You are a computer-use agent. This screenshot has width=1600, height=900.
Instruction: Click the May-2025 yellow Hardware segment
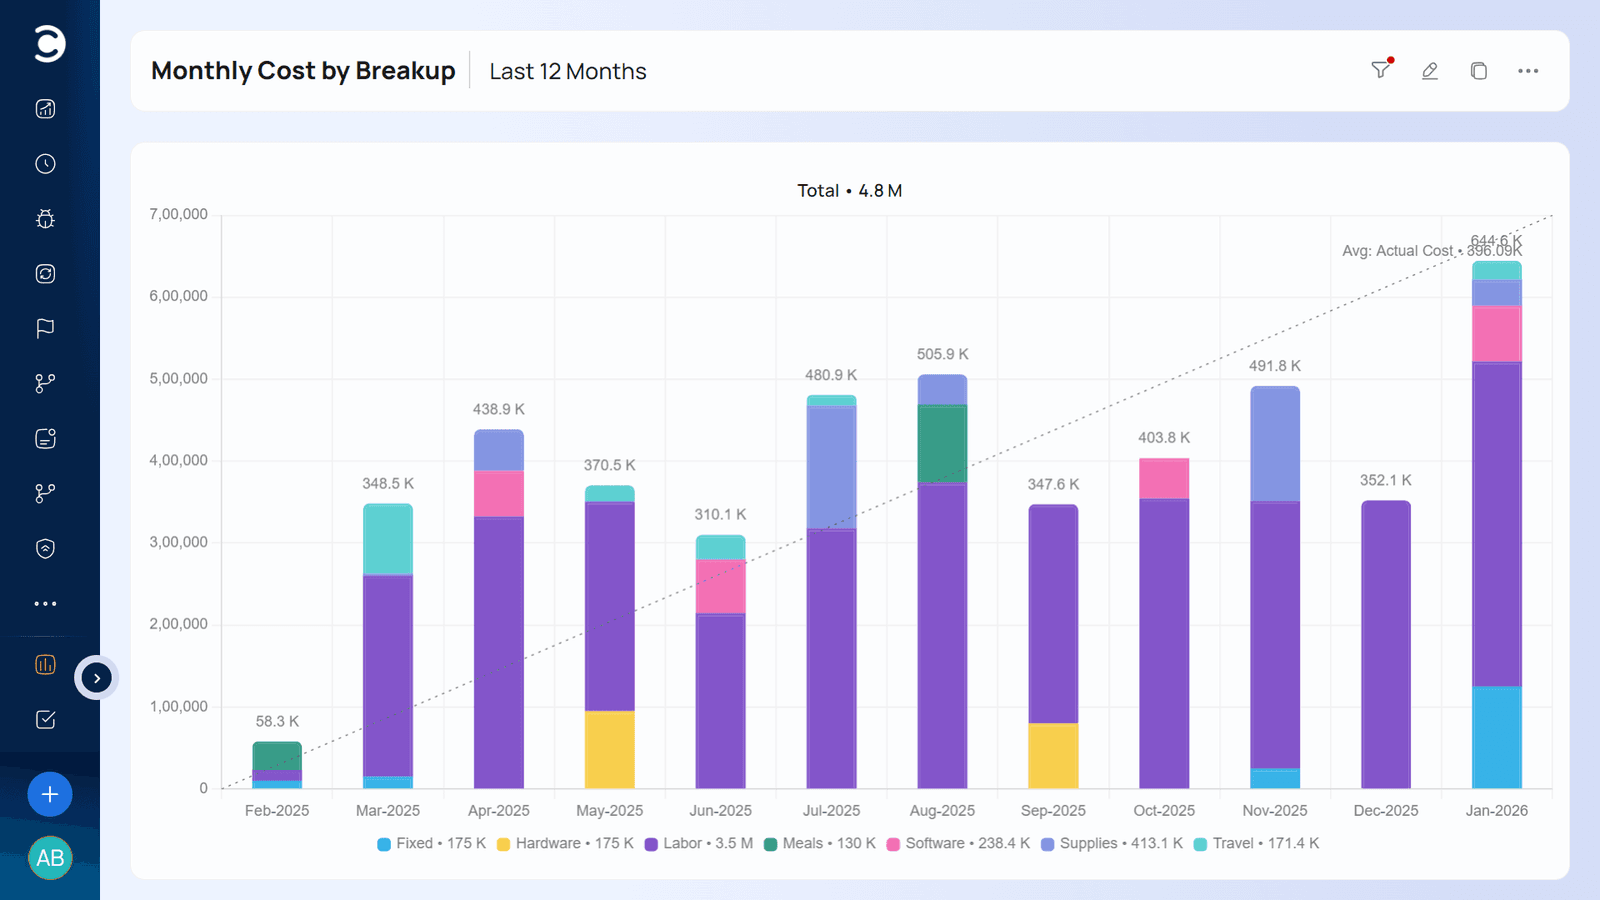609,750
